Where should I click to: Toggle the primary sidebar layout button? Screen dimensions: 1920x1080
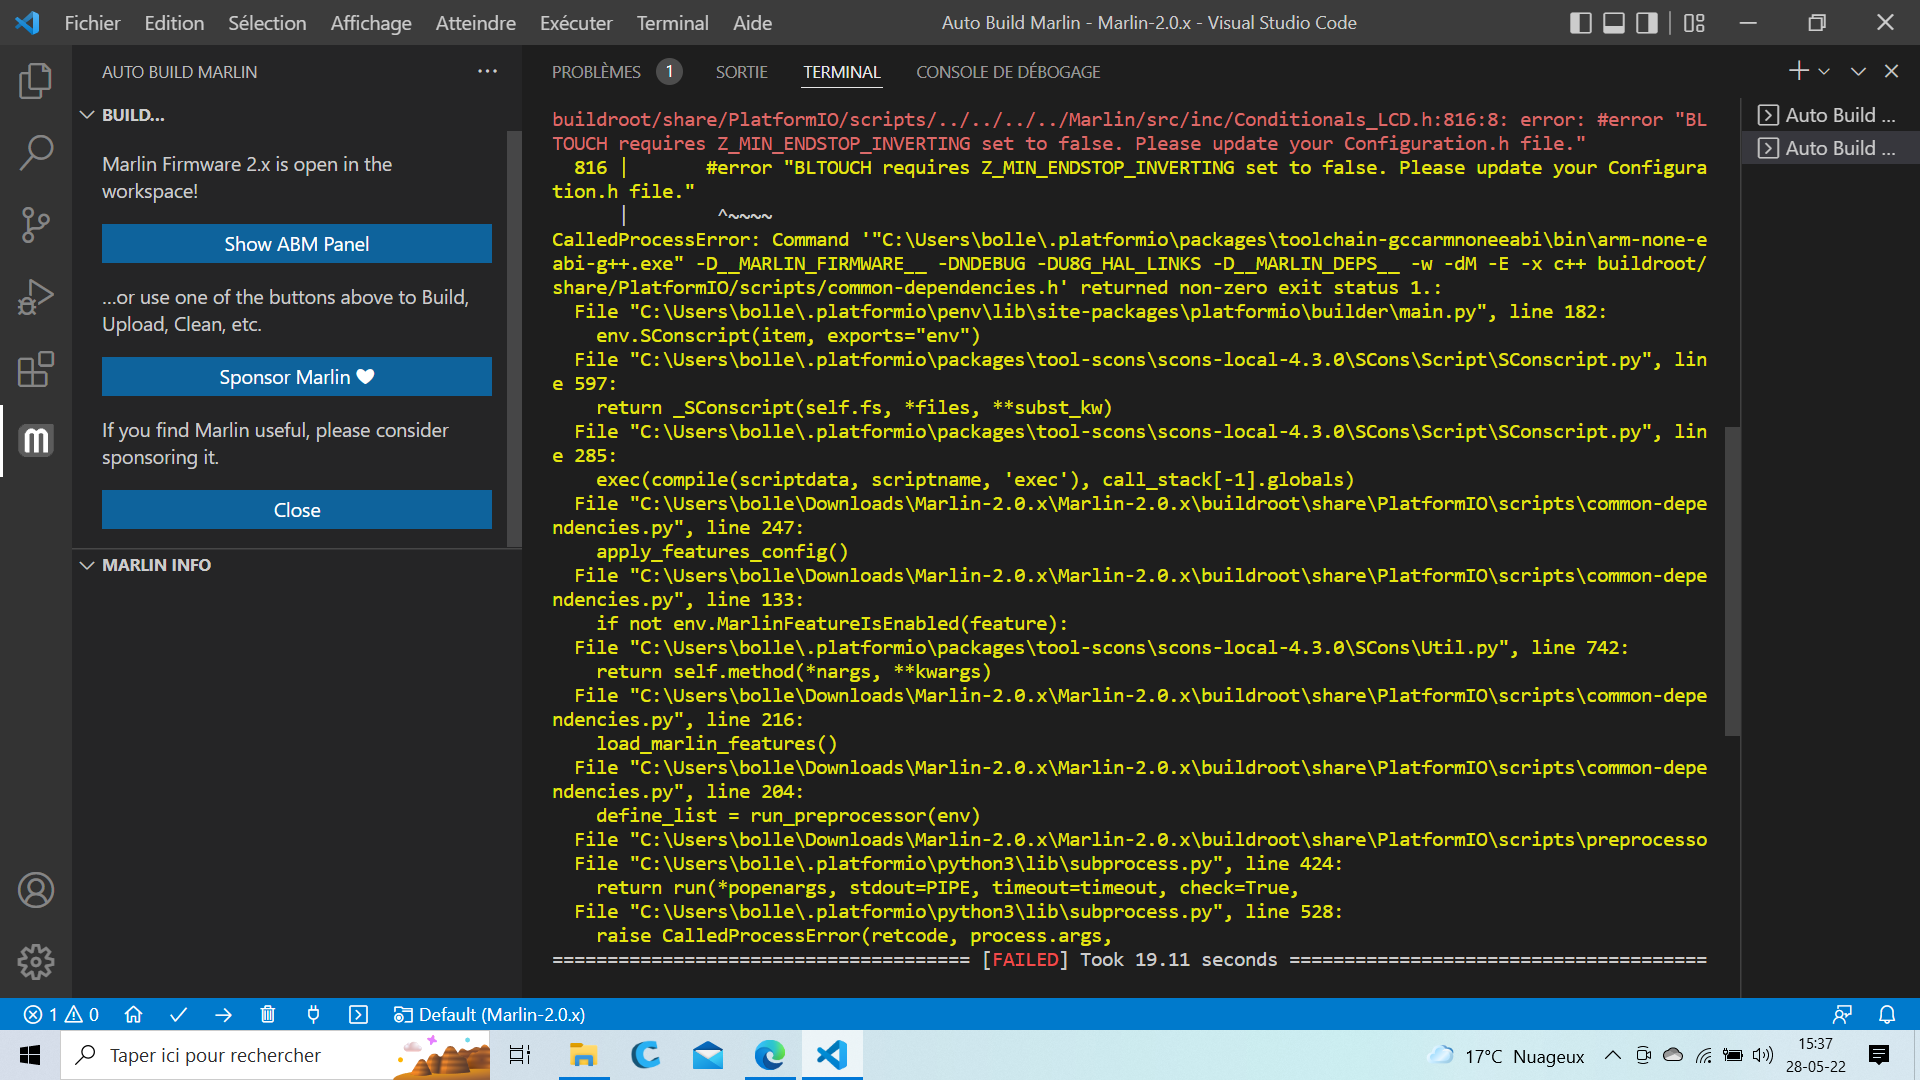pos(1581,23)
